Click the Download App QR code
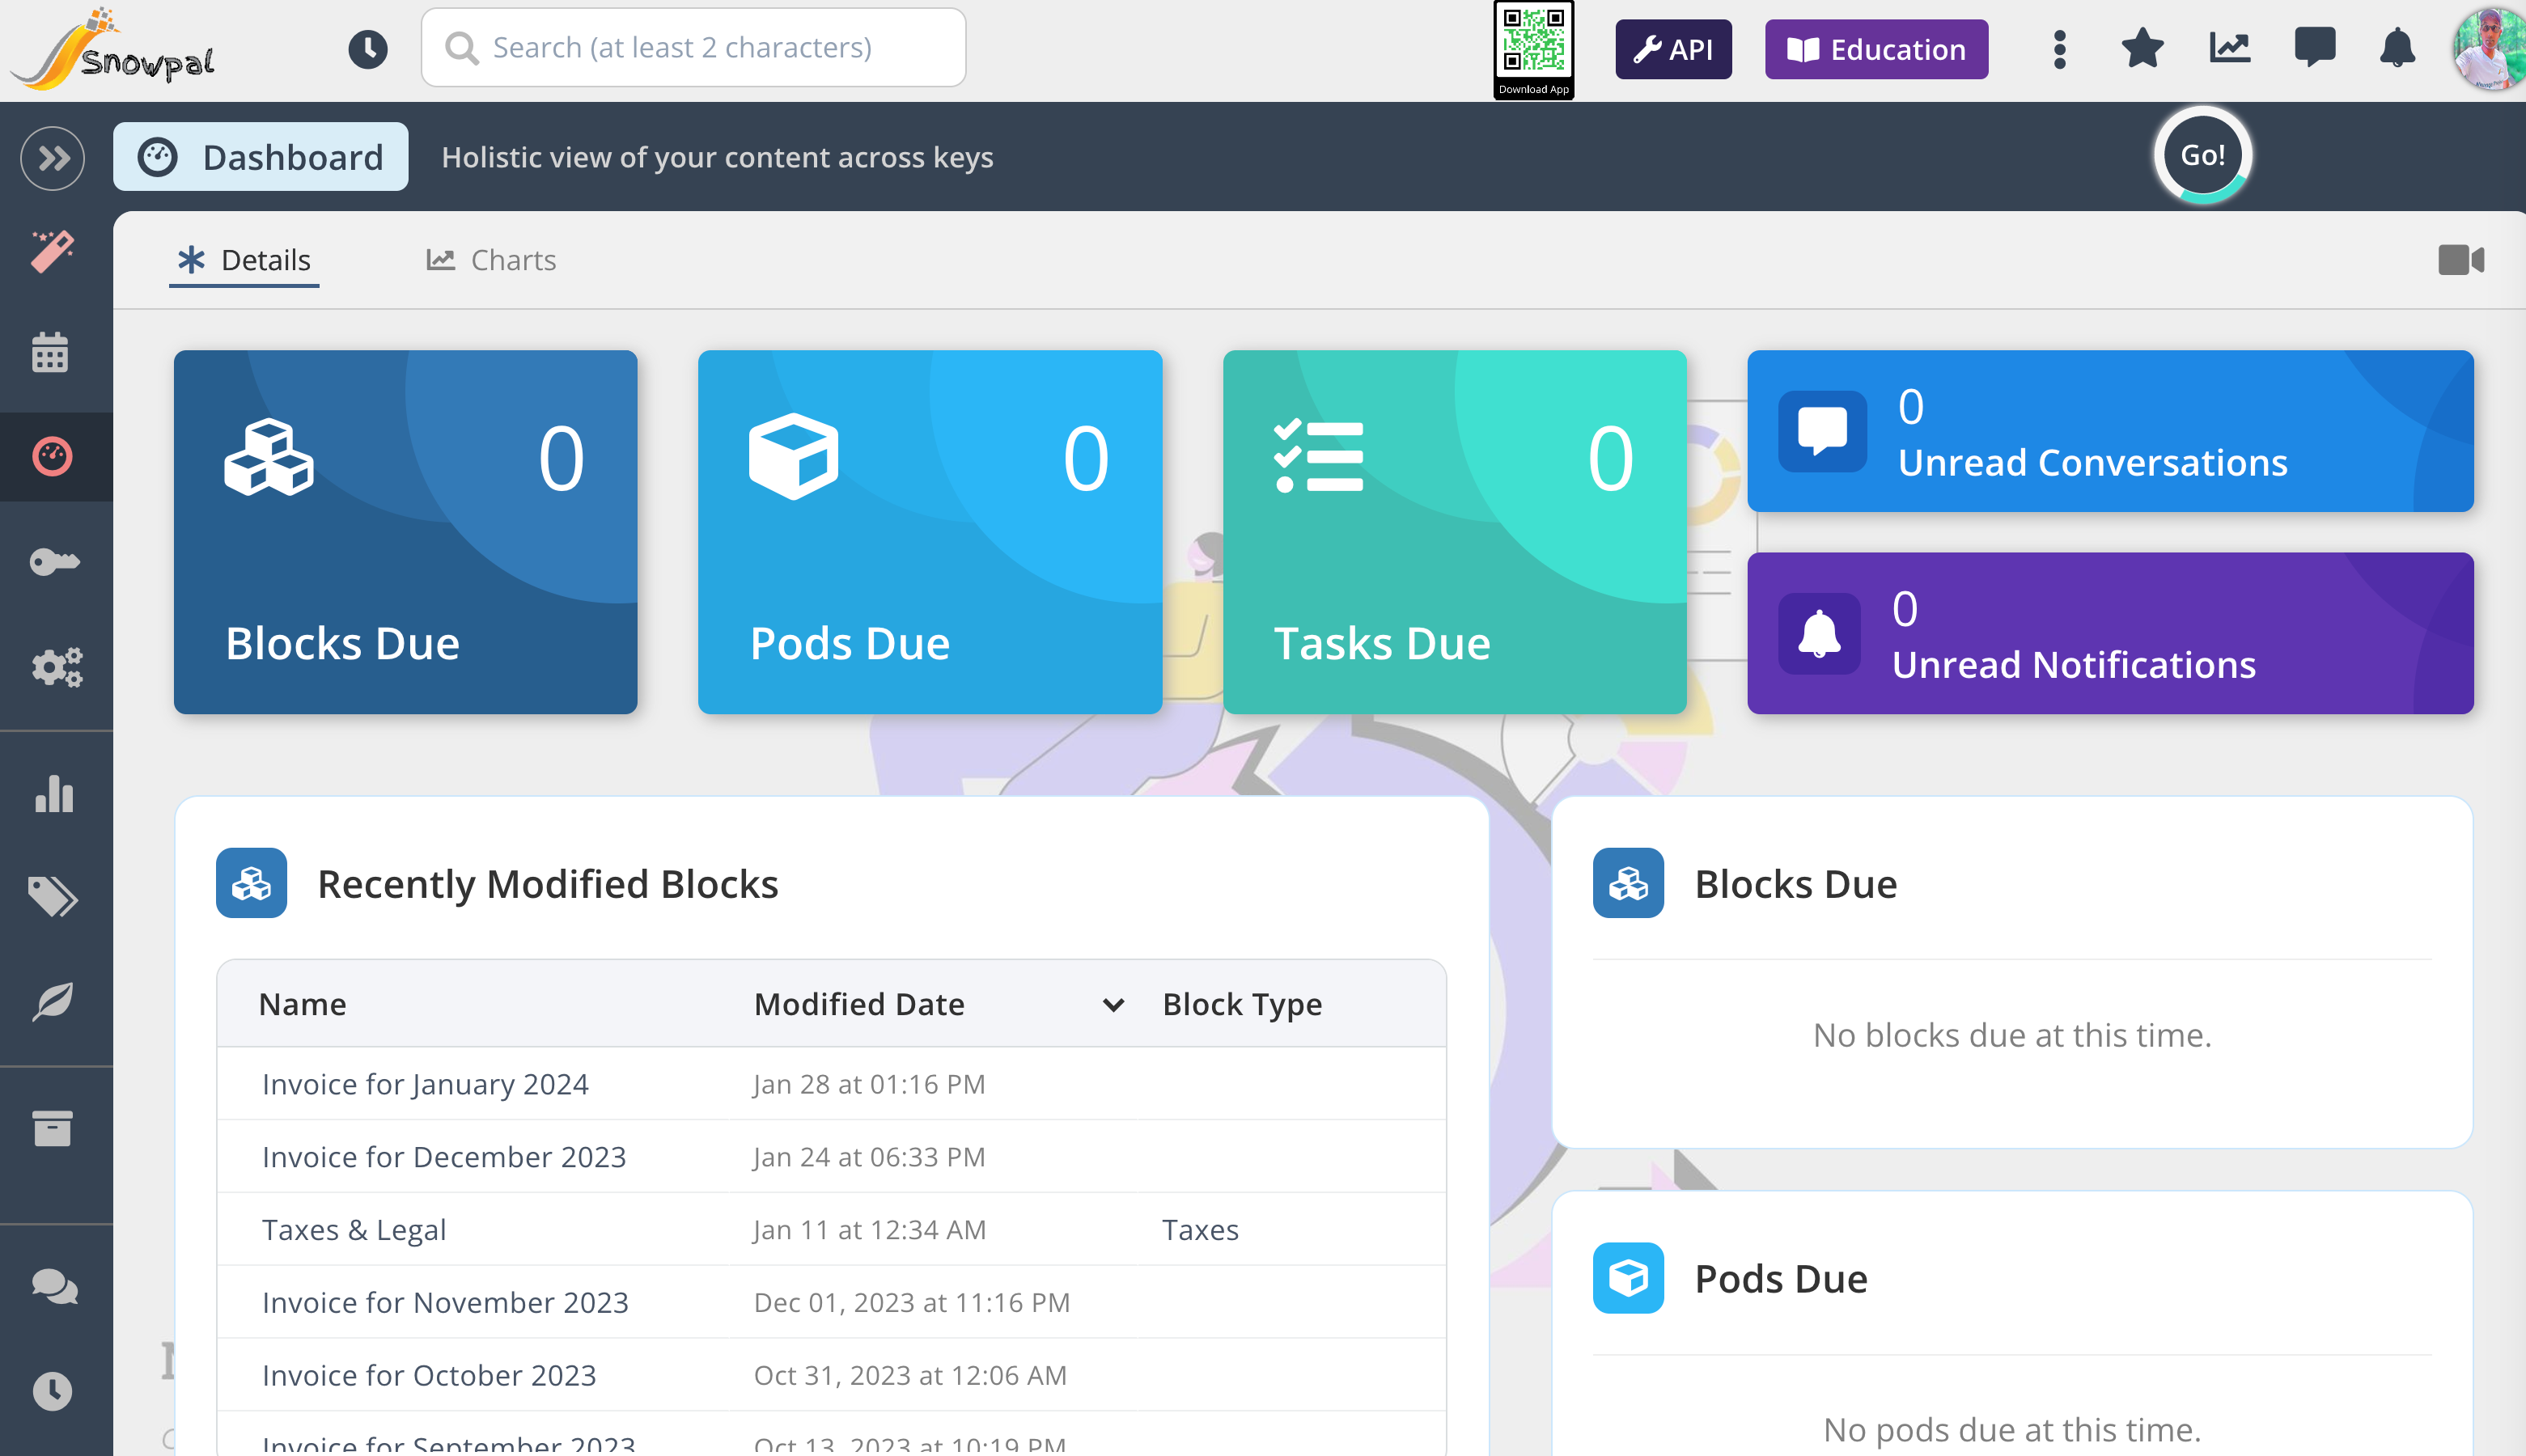 (1533, 49)
